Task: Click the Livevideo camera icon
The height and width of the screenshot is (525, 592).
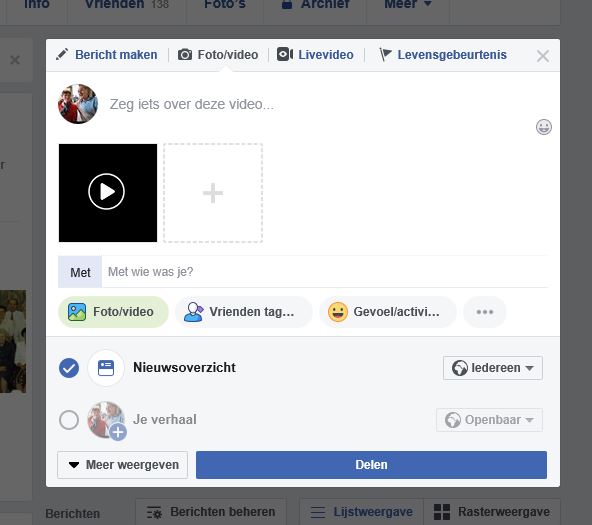Action: click(285, 54)
